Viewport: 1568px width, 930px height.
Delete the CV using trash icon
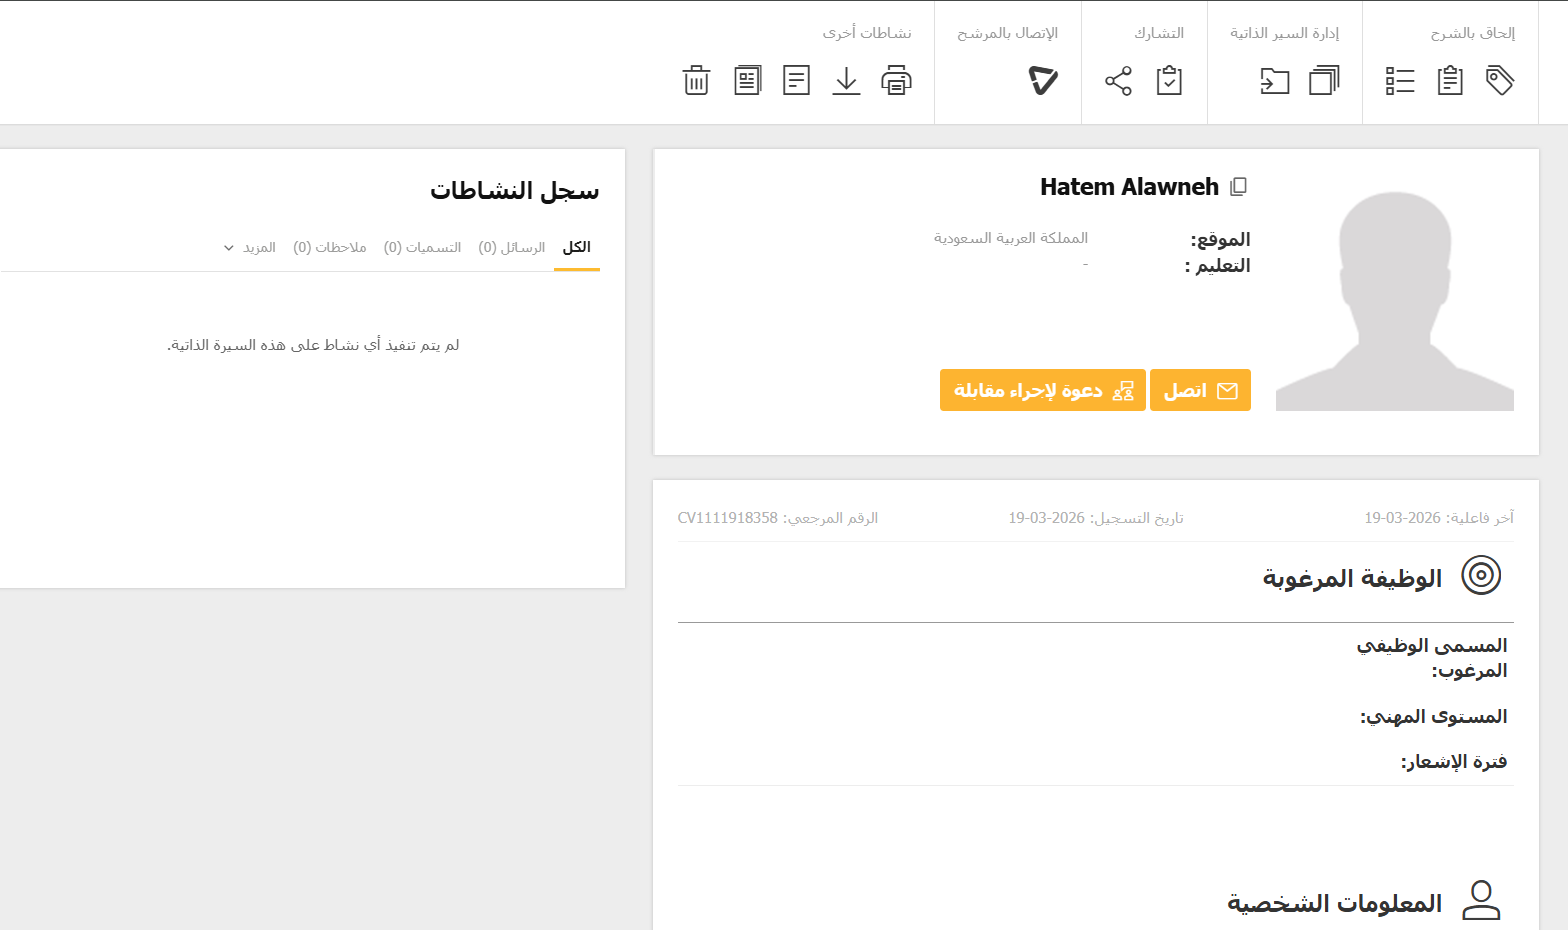coord(696,80)
